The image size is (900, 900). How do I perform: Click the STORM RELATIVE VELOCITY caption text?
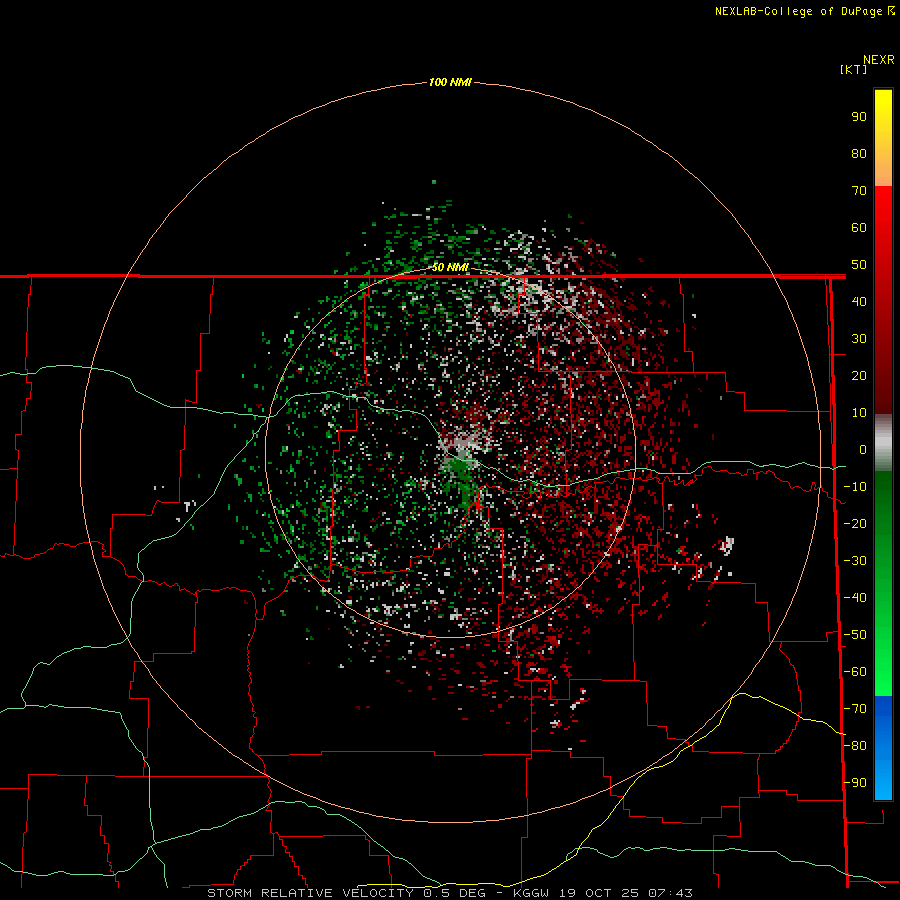[311, 893]
